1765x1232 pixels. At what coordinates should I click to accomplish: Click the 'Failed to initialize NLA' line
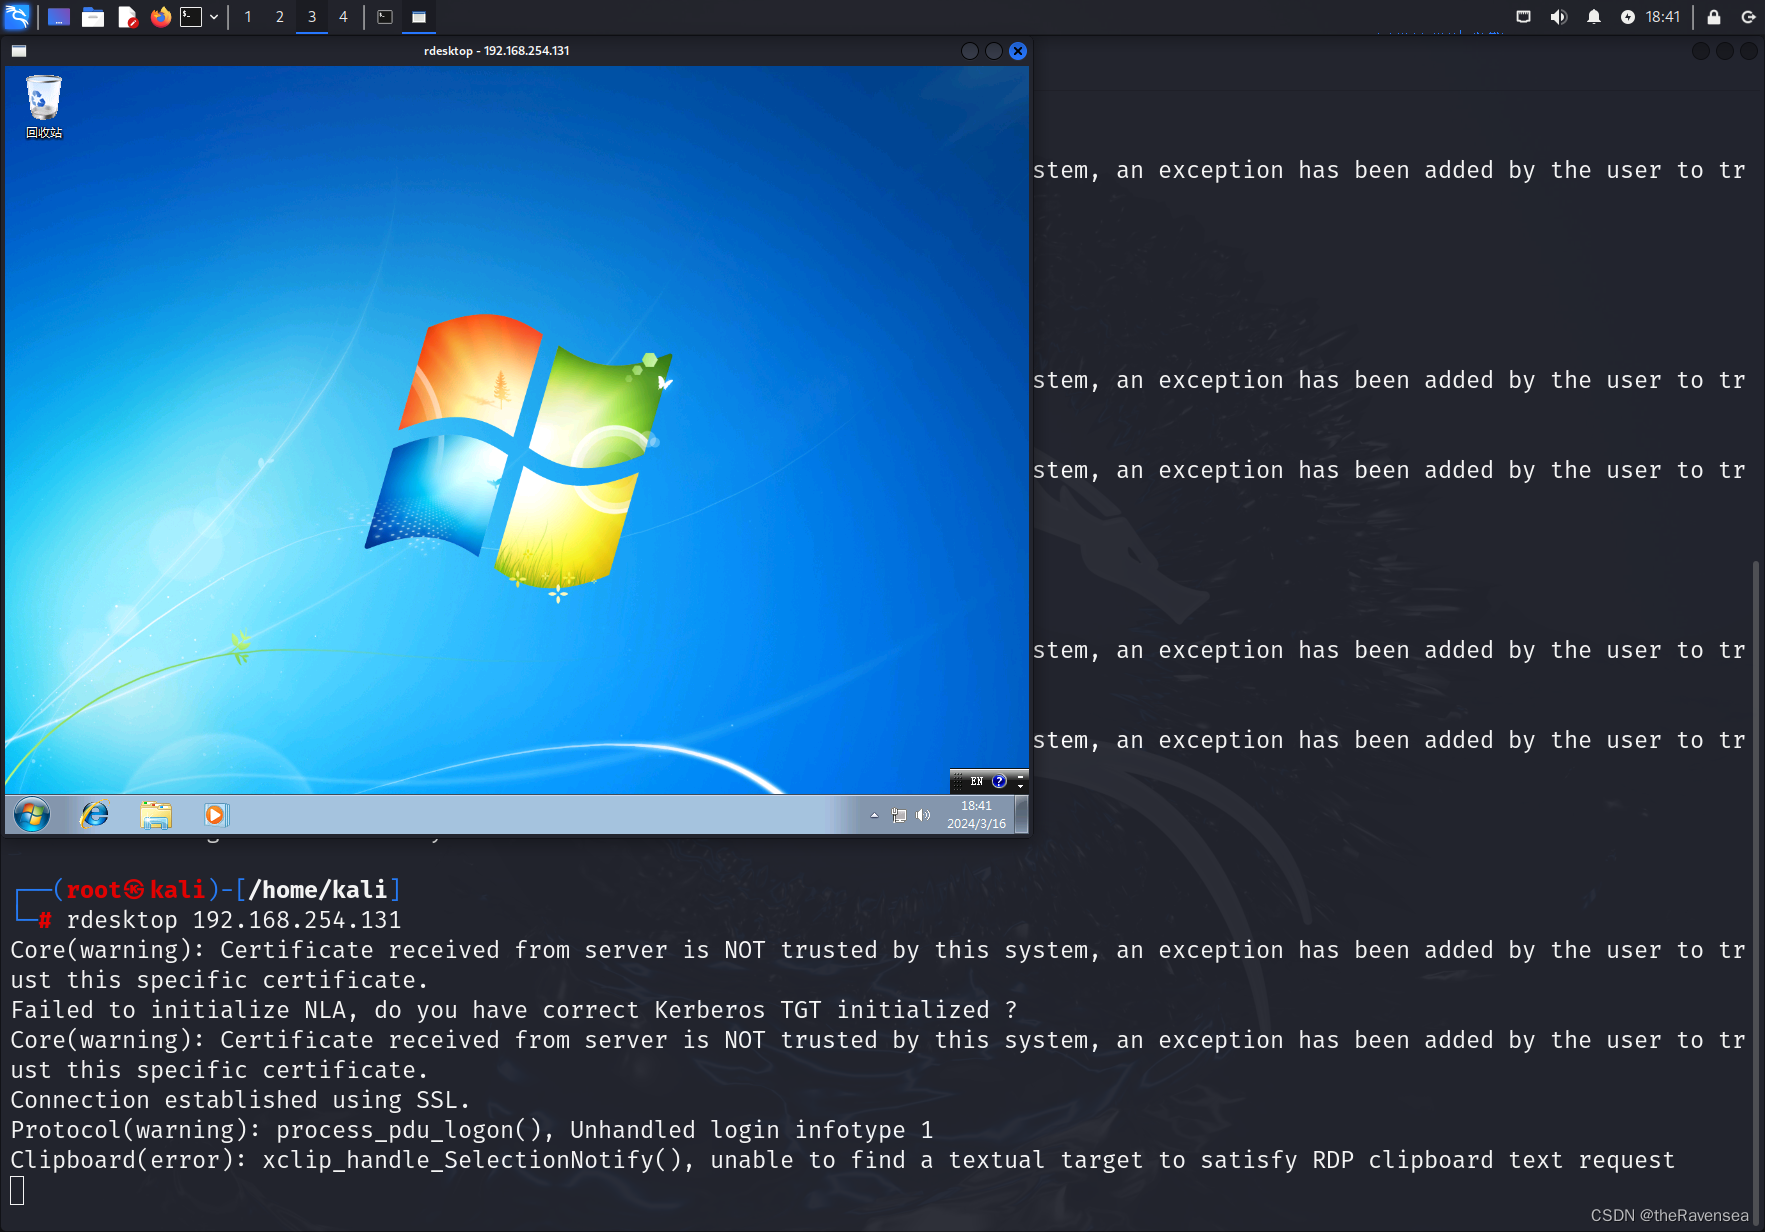click(513, 1010)
